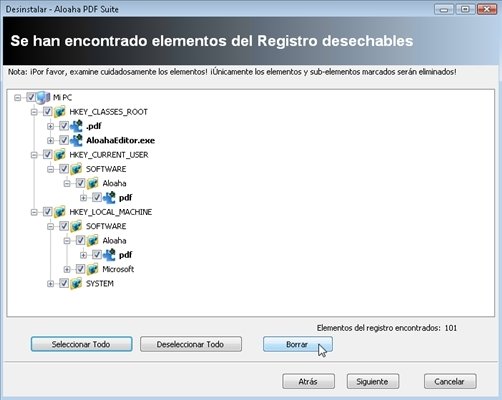The height and width of the screenshot is (400, 502).
Task: Uncheck the HKEY_CURRENT_USER checkbox
Action: [47, 155]
